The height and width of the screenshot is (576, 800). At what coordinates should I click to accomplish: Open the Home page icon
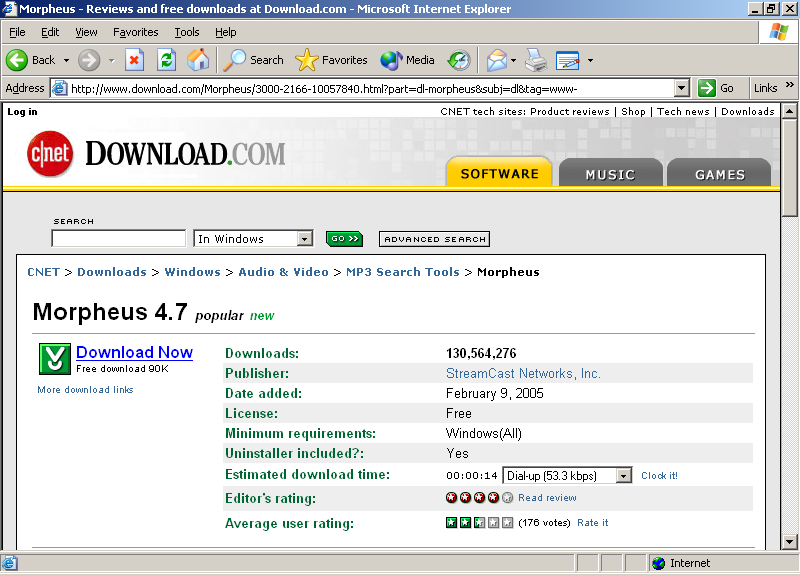[x=198, y=60]
